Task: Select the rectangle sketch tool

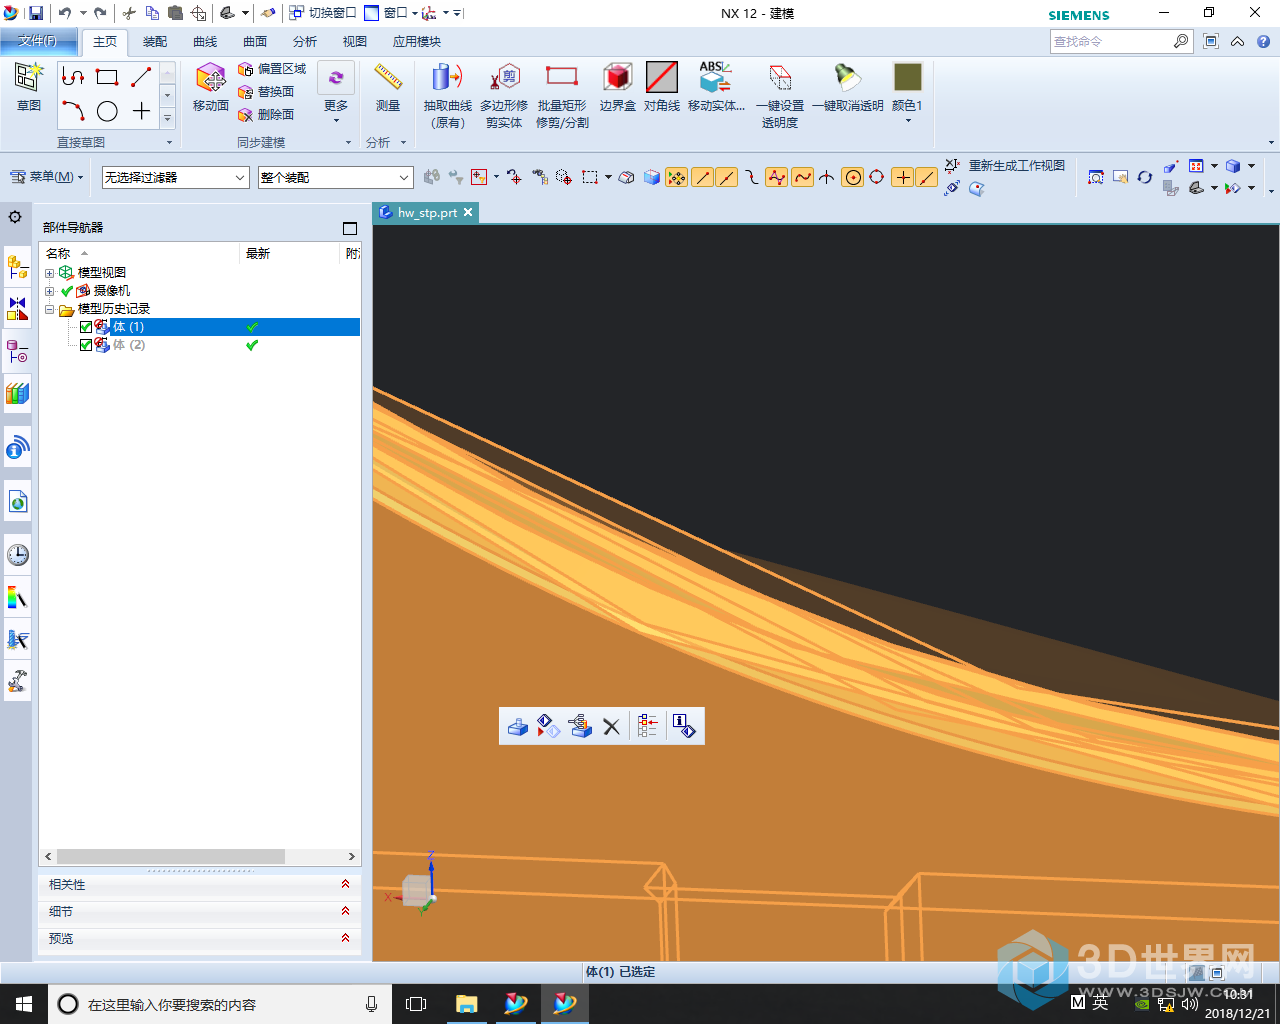Action: [x=107, y=77]
